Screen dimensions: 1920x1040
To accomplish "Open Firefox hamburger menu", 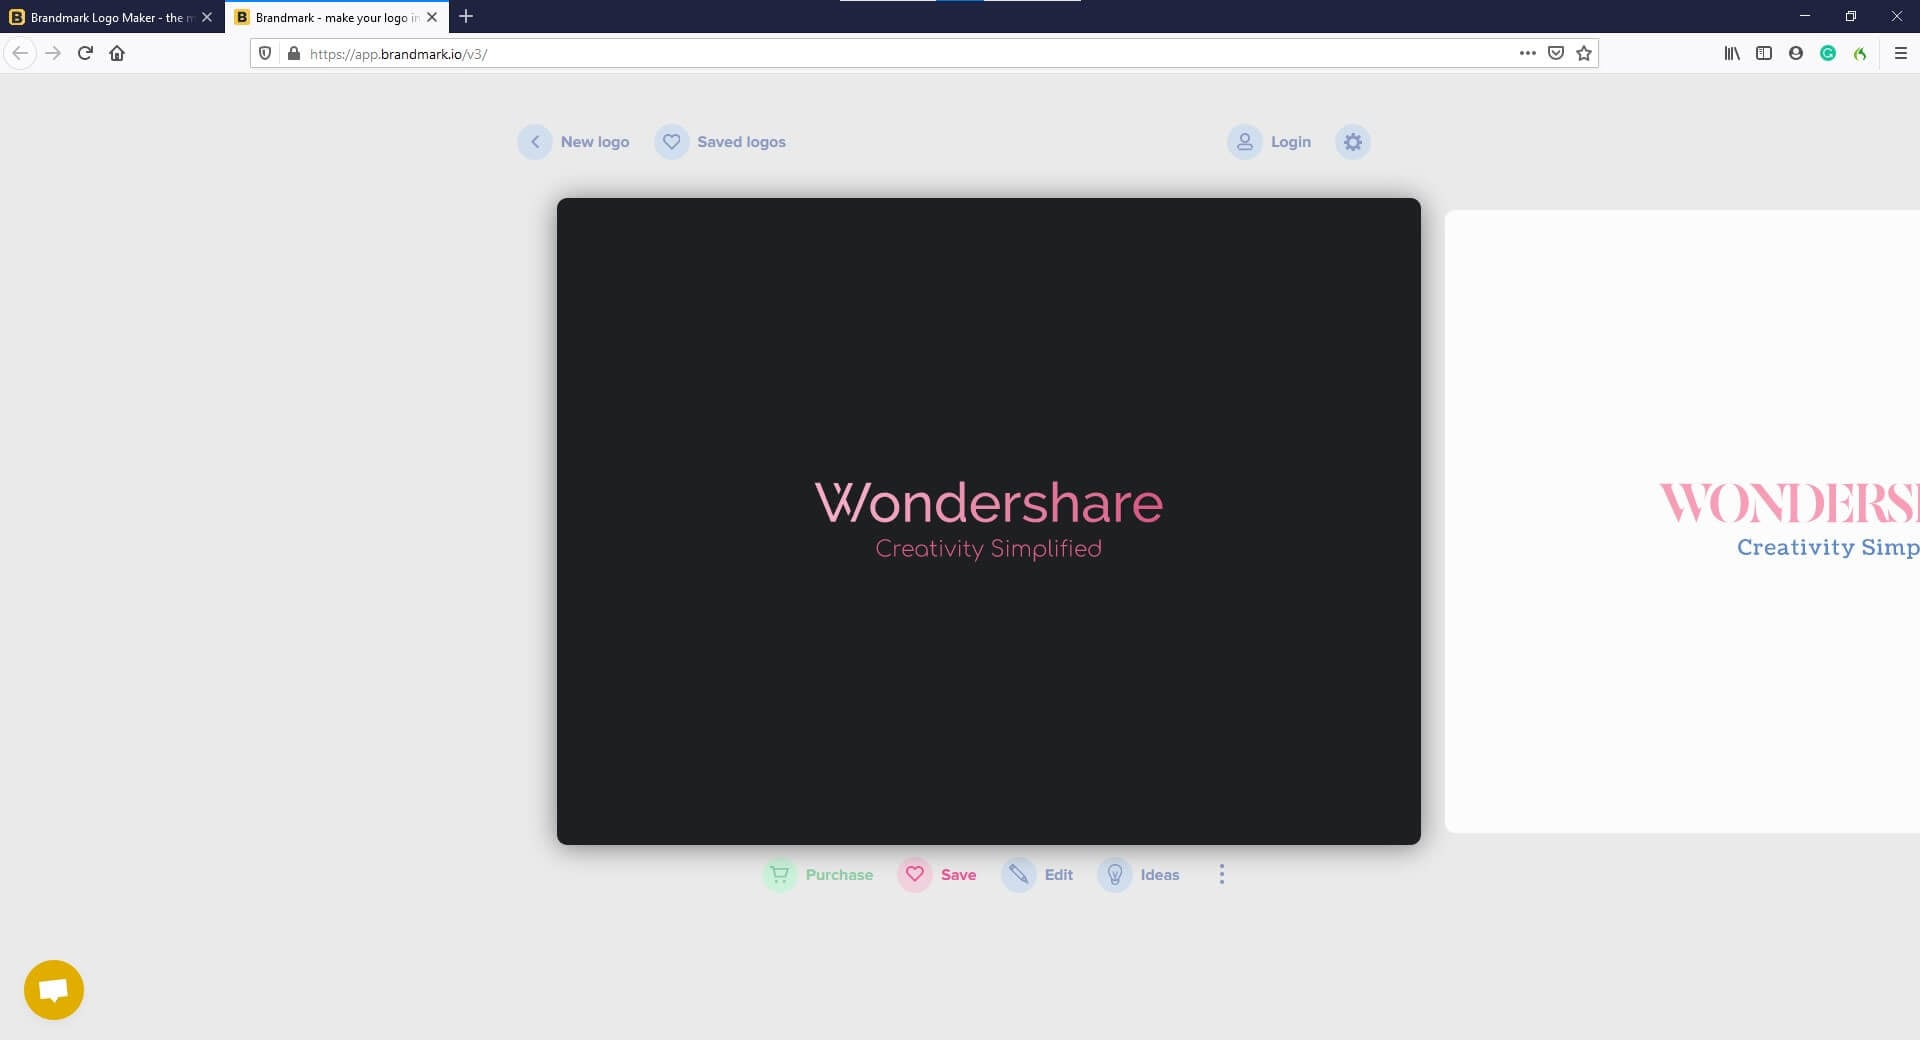I will coord(1901,53).
